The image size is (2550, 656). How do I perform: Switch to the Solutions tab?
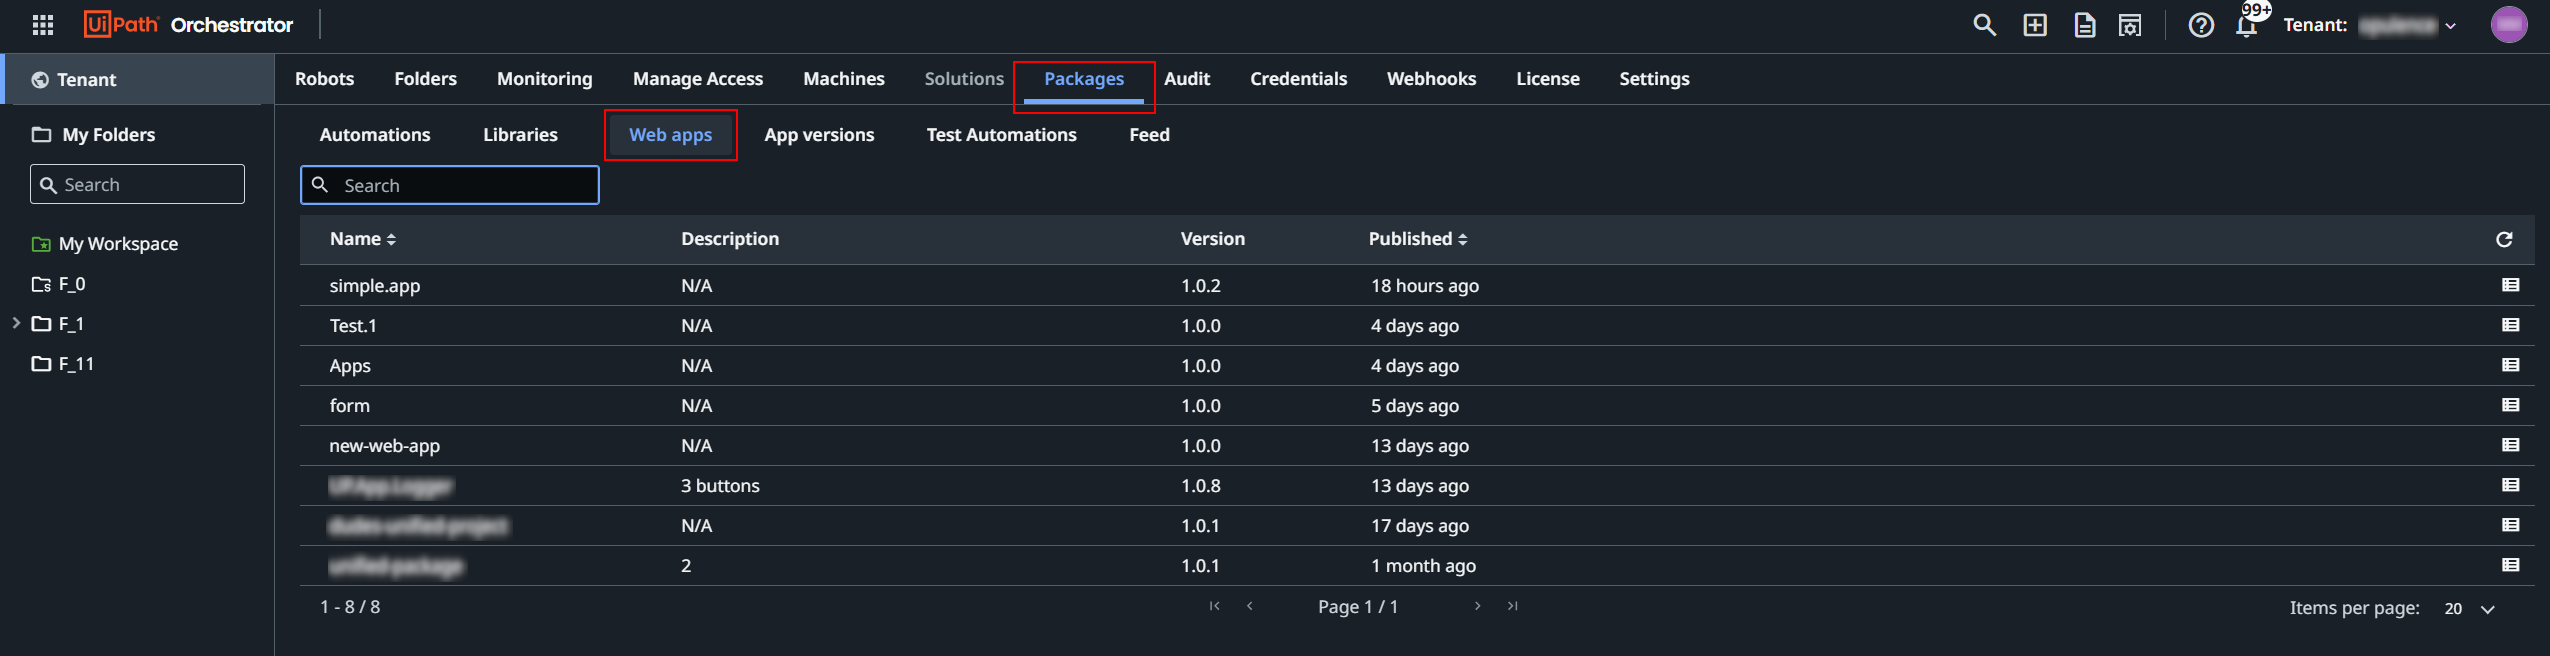tap(964, 79)
